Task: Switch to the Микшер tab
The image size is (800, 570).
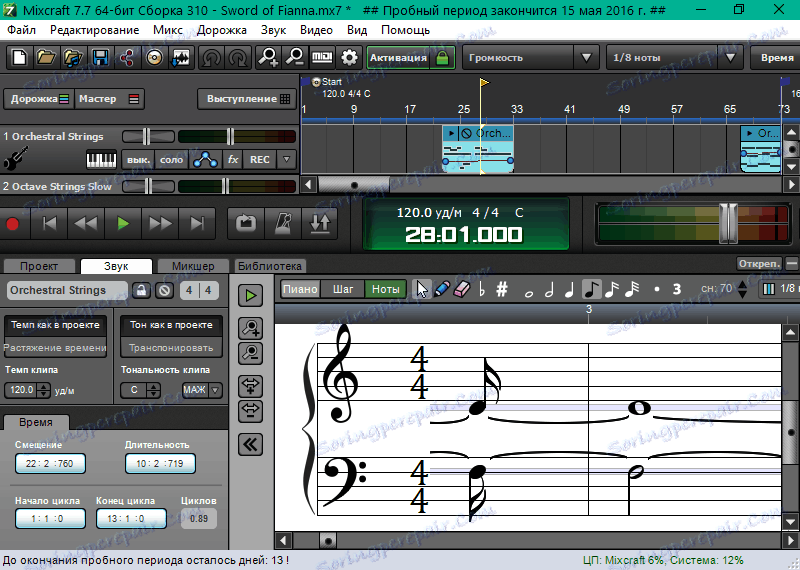Action: (192, 266)
